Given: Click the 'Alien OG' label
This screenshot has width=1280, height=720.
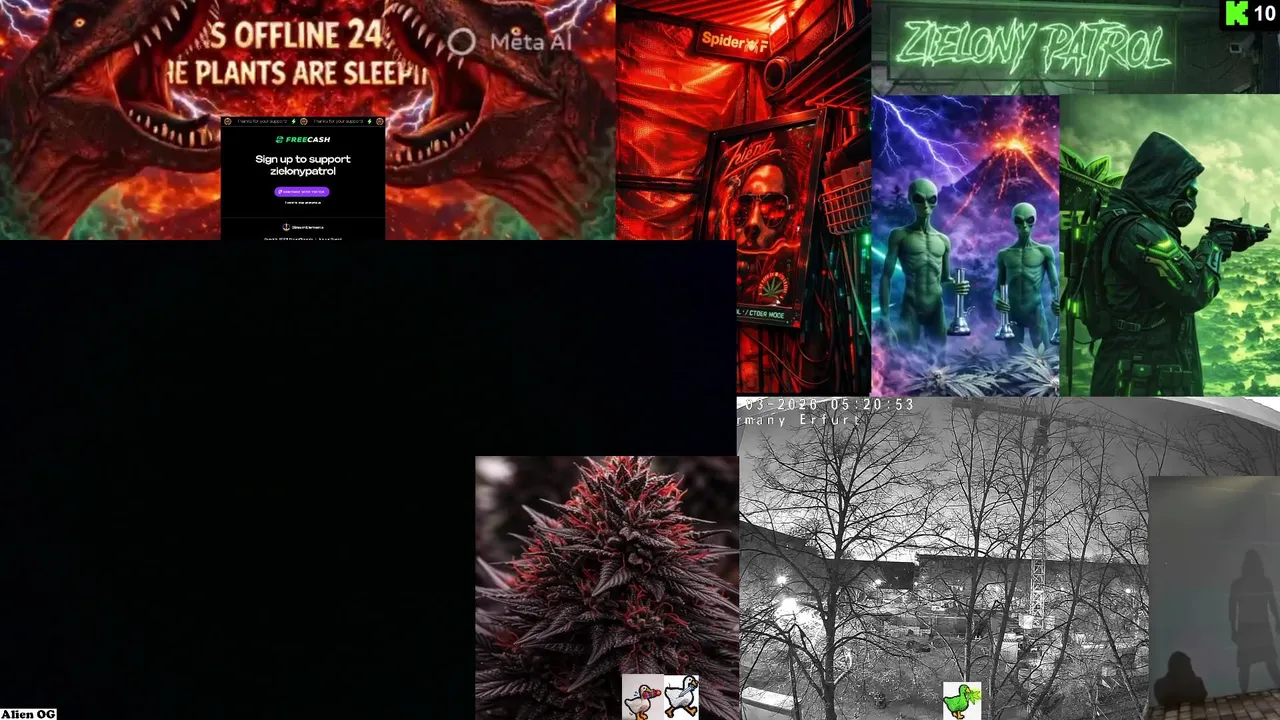Looking at the screenshot, I should 28,714.
